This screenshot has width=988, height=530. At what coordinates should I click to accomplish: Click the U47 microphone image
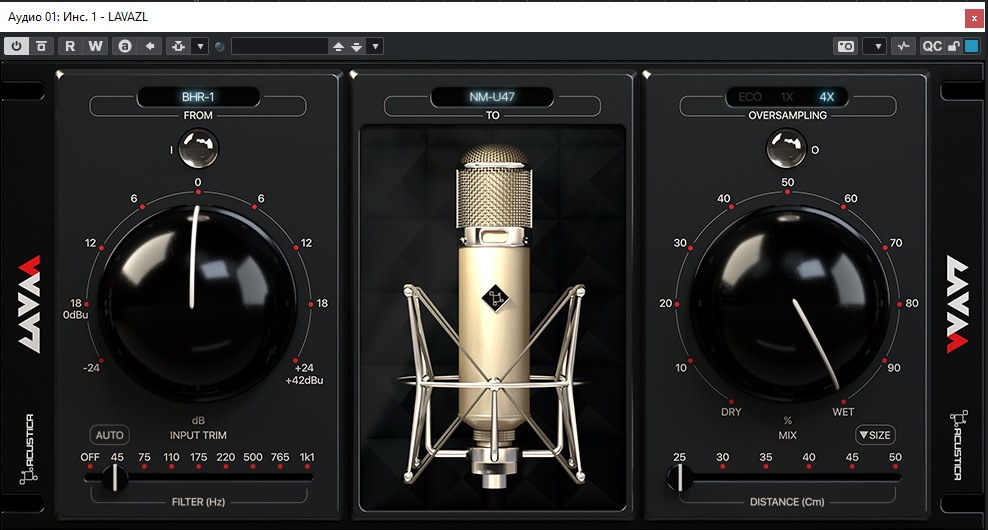(x=493, y=315)
